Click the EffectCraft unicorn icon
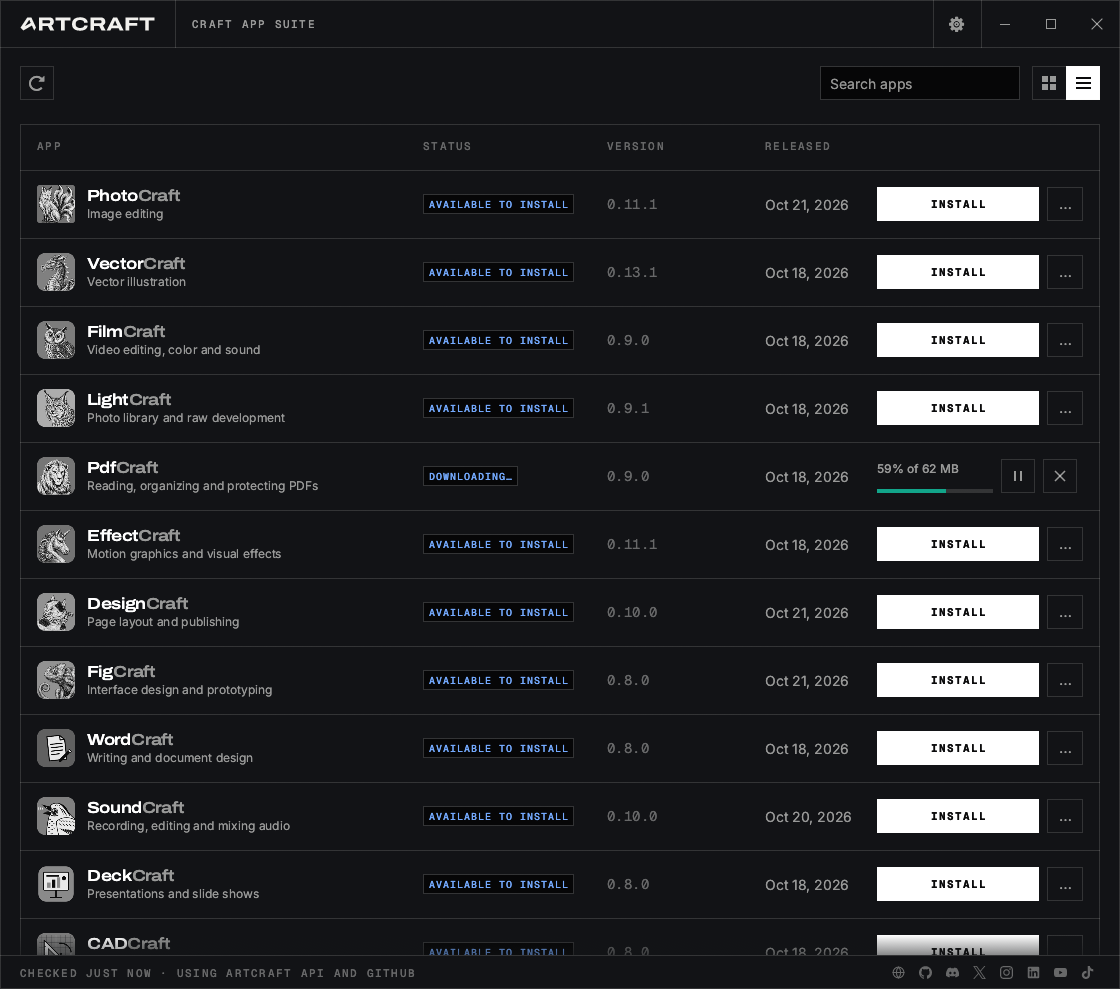Screen dimensions: 1120x989 (x=56, y=544)
